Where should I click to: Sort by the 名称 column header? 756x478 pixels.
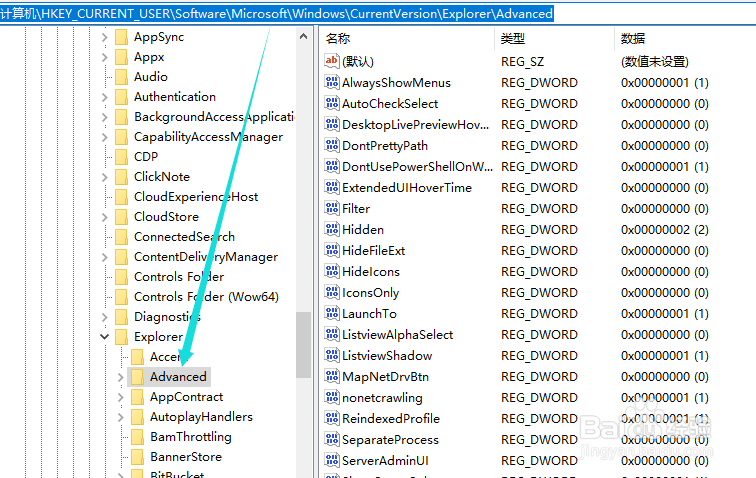tap(407, 39)
